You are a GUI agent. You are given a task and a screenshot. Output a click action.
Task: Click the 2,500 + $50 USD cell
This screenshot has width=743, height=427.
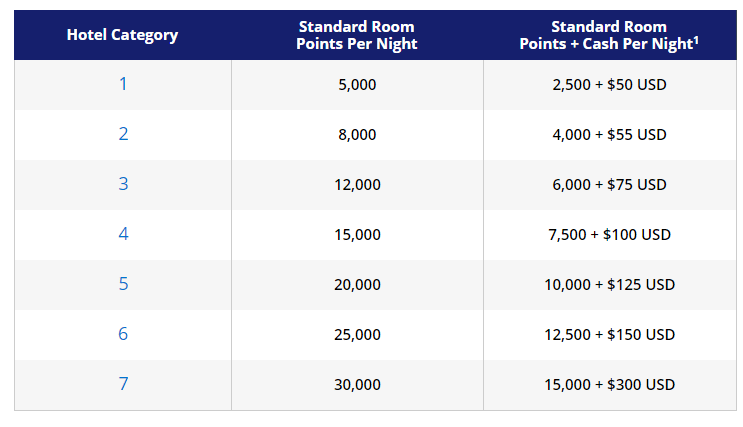click(609, 85)
